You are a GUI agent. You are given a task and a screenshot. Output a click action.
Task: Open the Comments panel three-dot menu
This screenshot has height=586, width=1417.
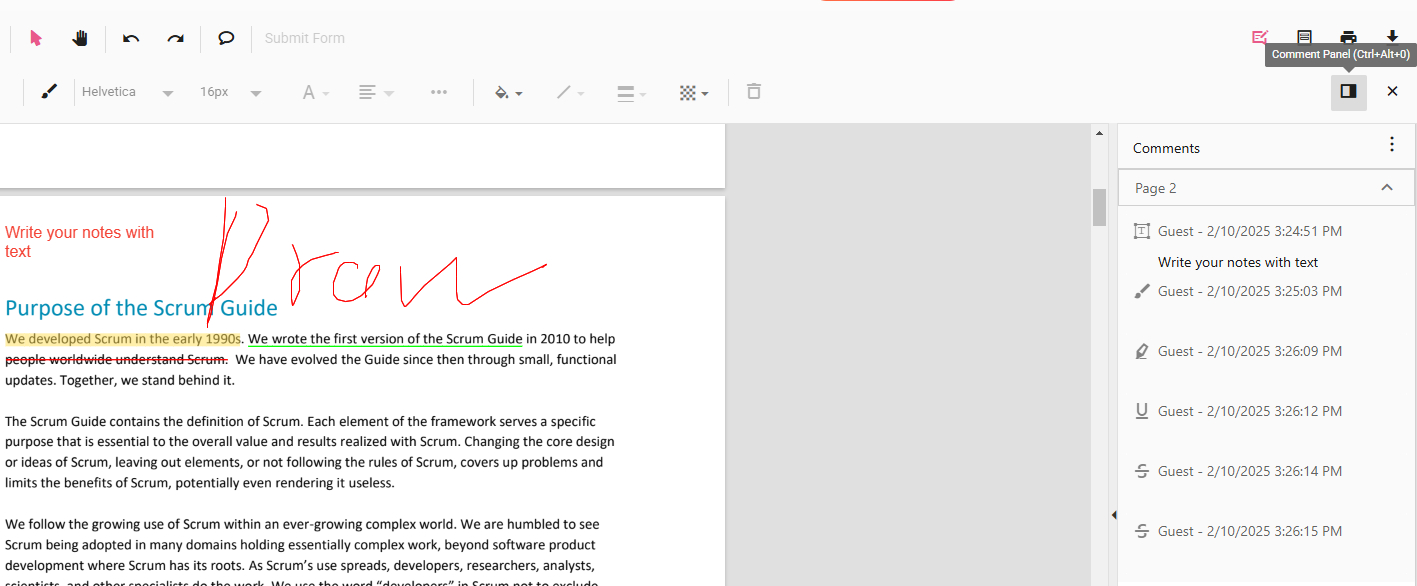(1391, 145)
